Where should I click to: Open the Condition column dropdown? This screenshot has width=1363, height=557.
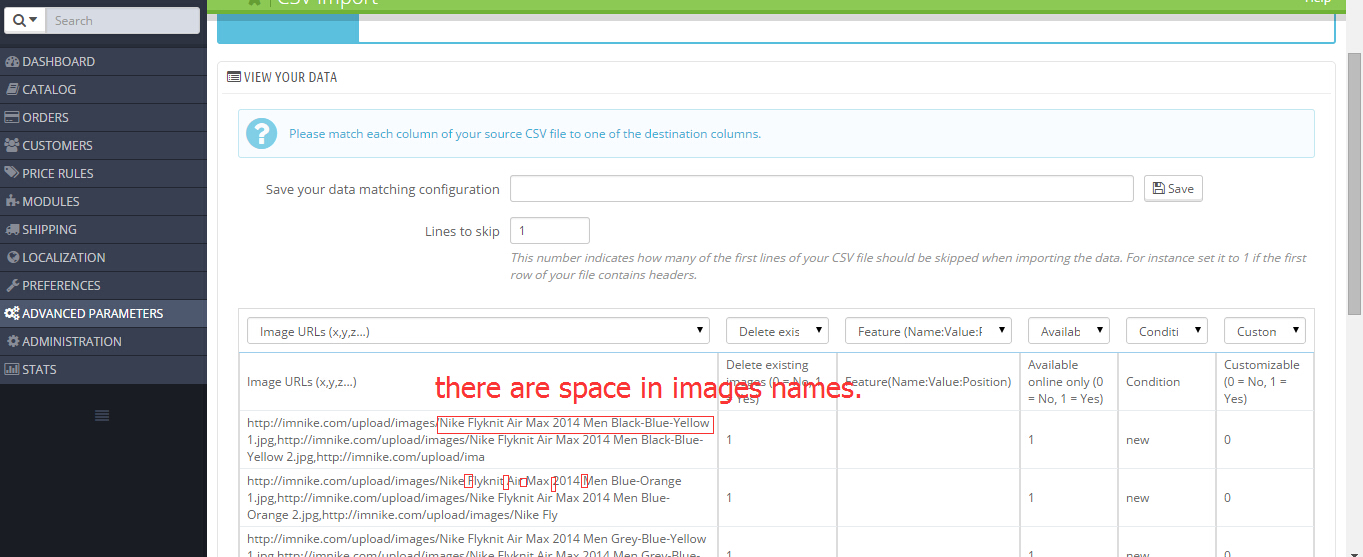click(1167, 331)
